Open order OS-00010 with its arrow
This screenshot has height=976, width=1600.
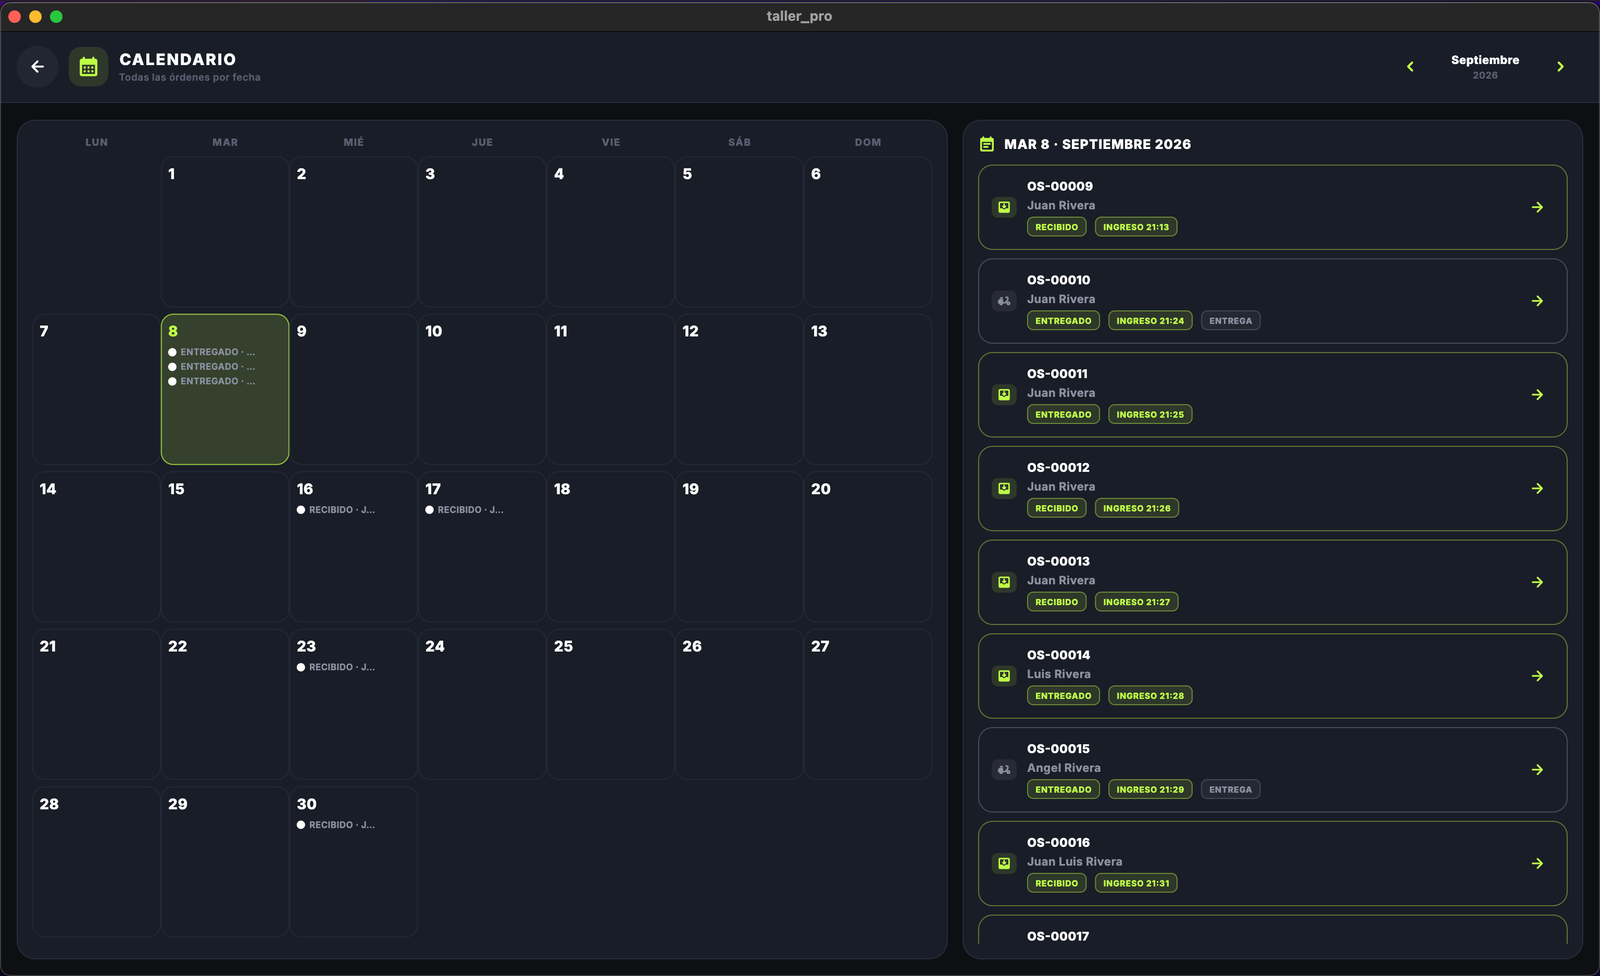coord(1537,301)
